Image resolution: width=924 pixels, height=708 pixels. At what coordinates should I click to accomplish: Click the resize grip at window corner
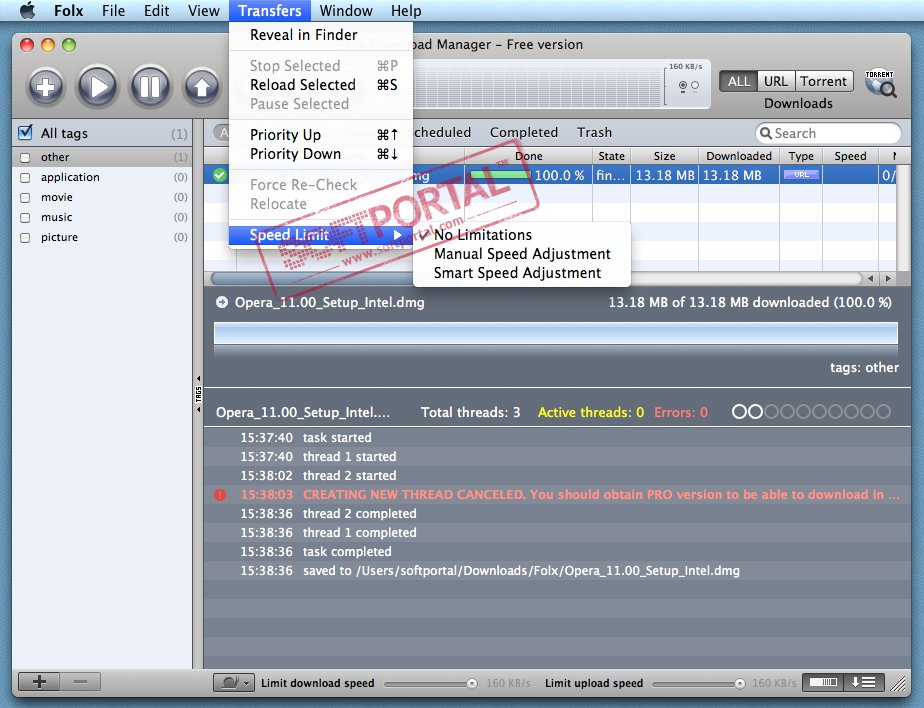[898, 684]
